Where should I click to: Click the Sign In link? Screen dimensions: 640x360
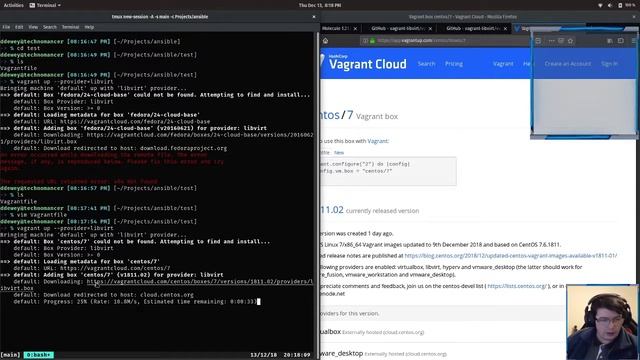pyautogui.click(x=609, y=64)
